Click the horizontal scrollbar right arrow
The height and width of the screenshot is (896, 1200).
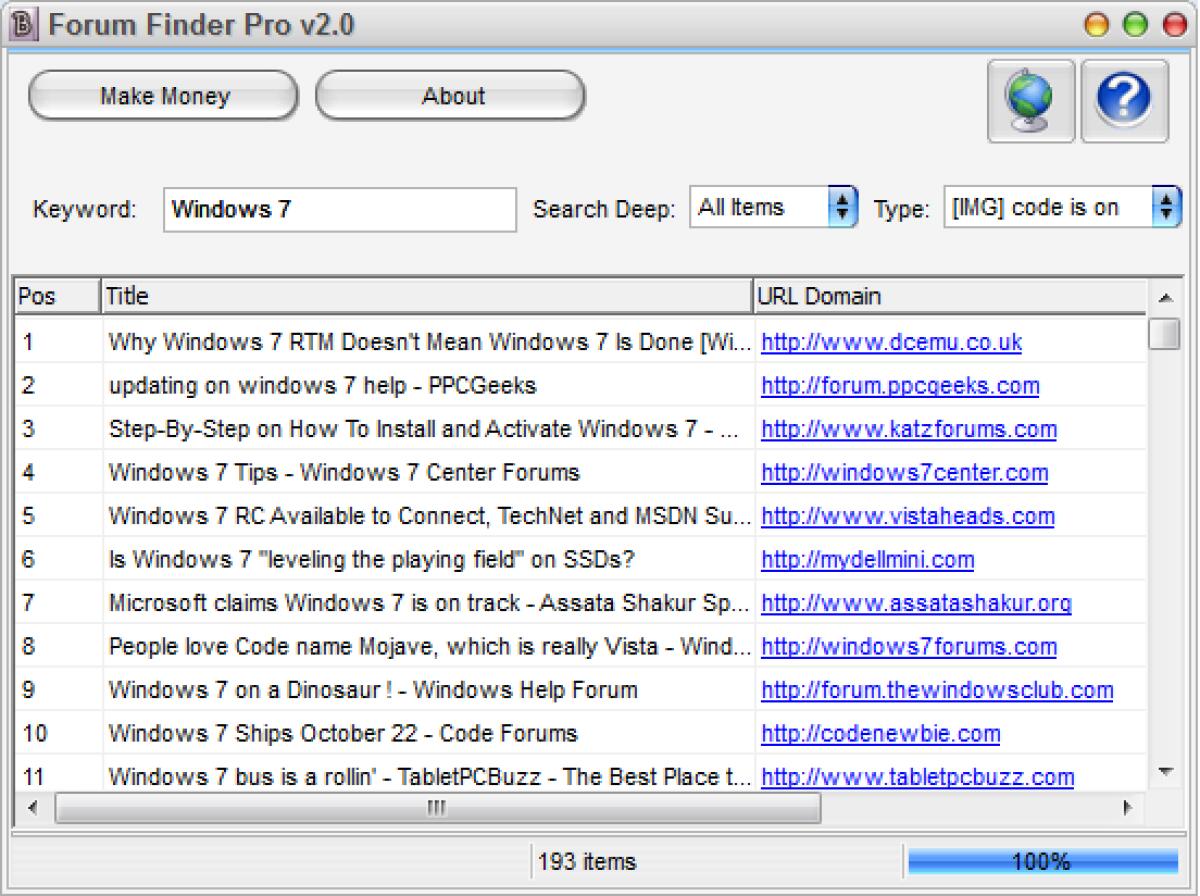click(1129, 806)
